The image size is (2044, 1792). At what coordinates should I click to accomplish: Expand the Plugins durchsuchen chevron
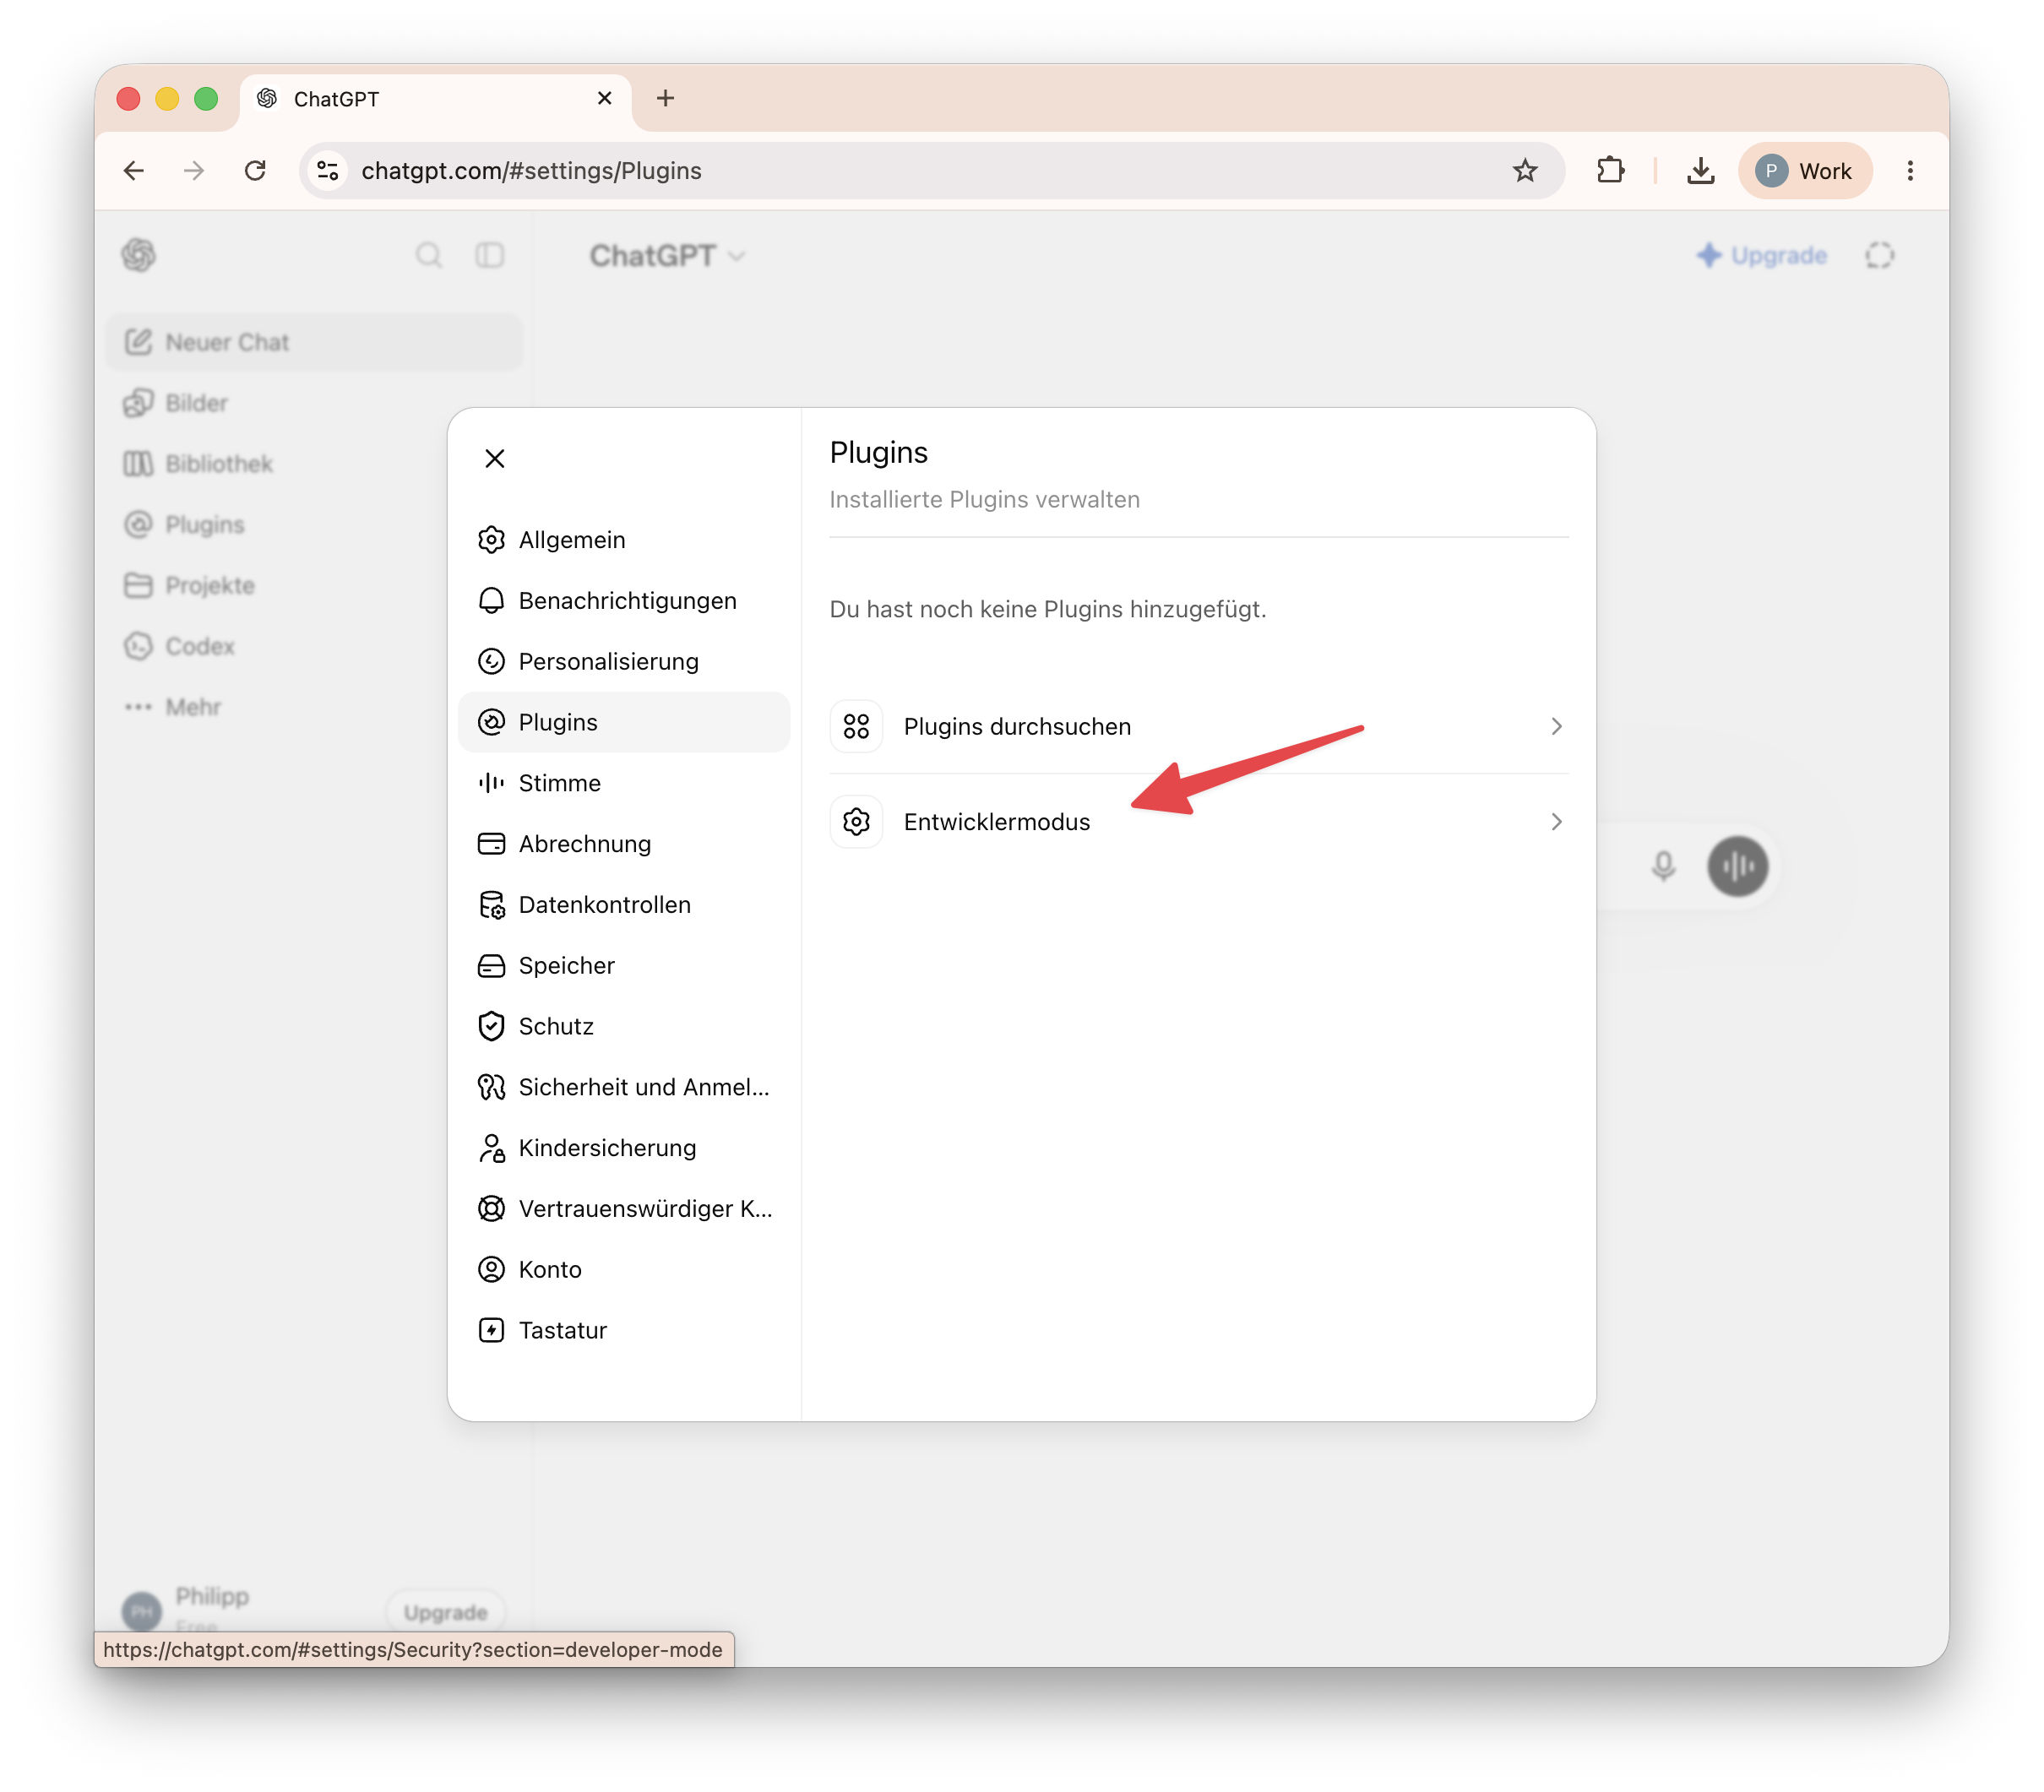pos(1555,727)
